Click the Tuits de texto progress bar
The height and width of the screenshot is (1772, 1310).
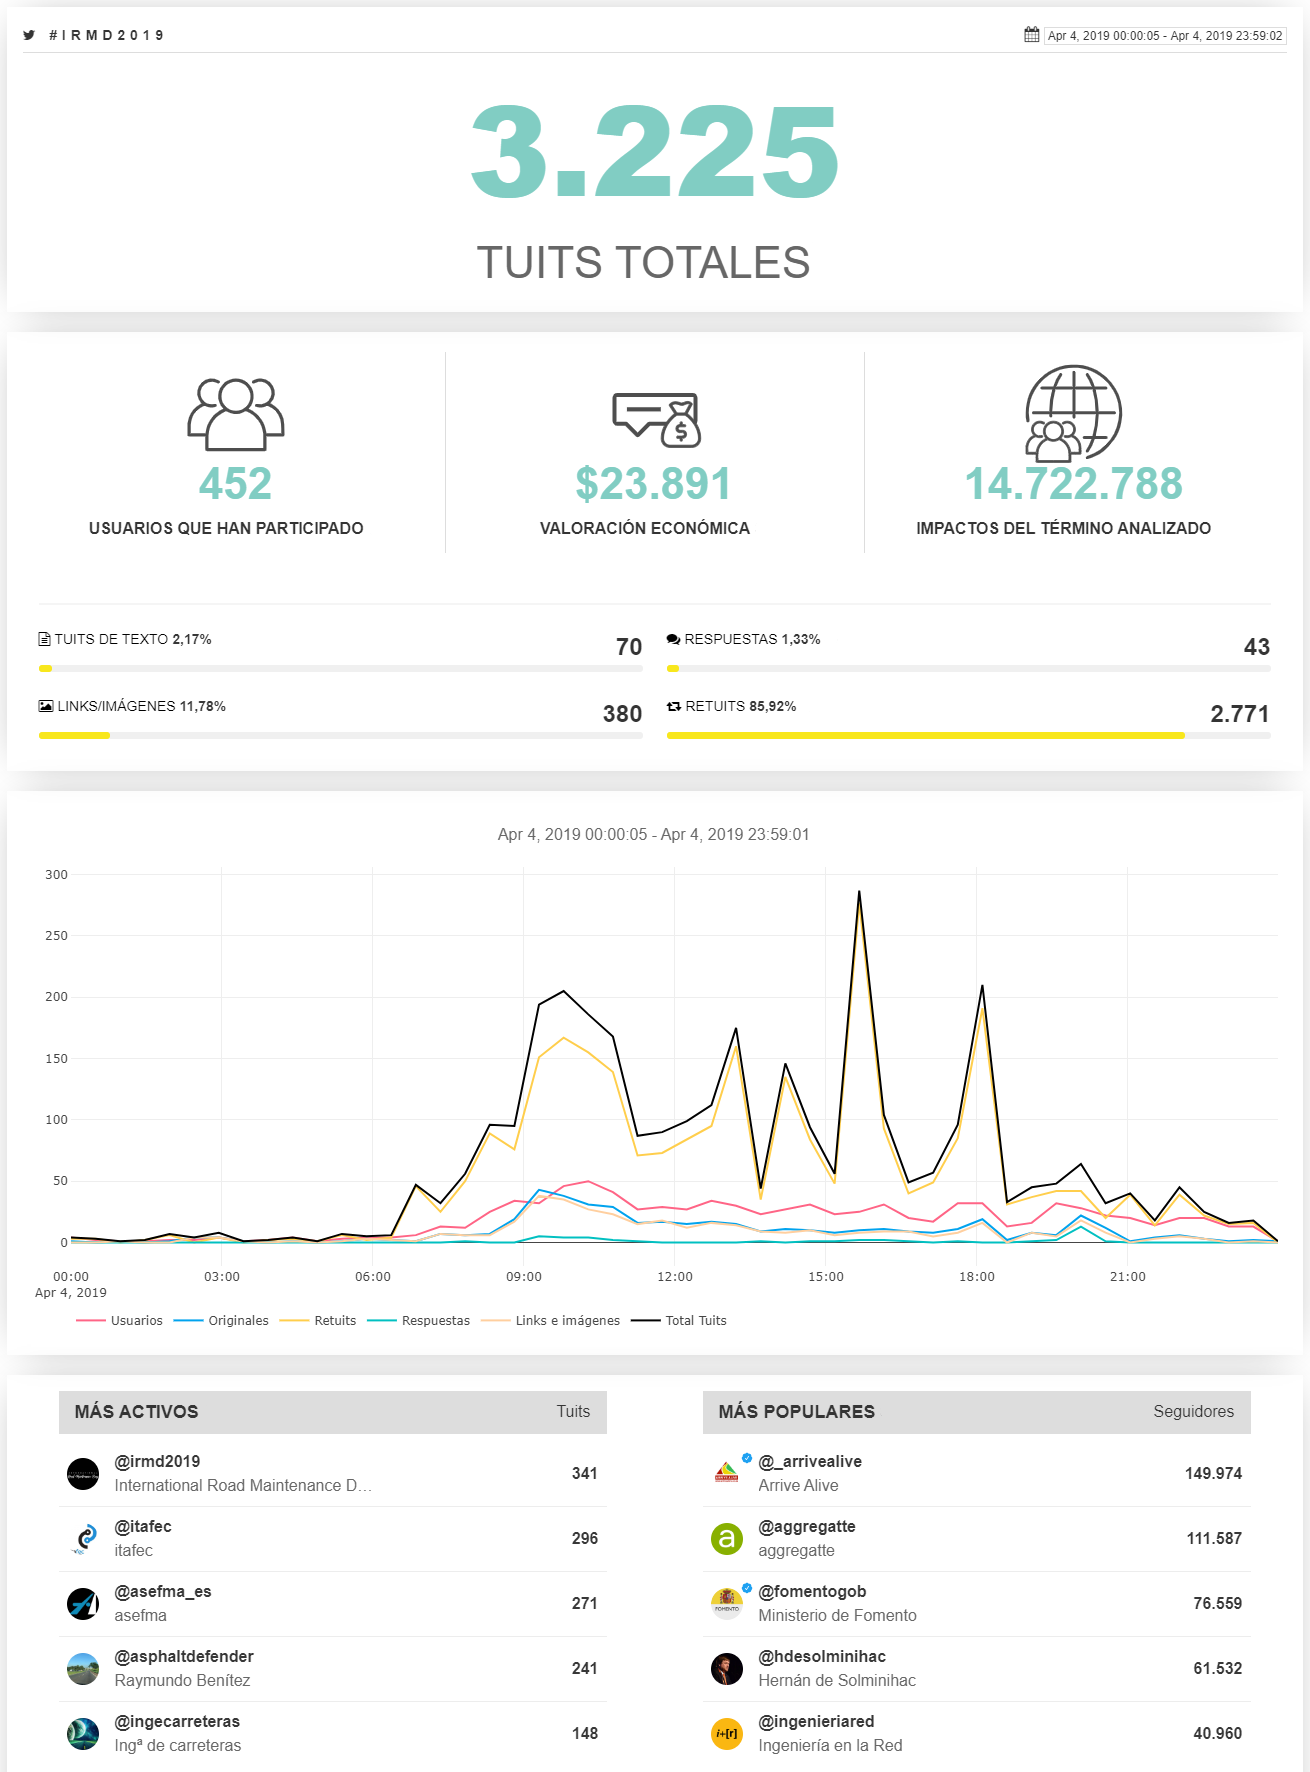(x=340, y=668)
